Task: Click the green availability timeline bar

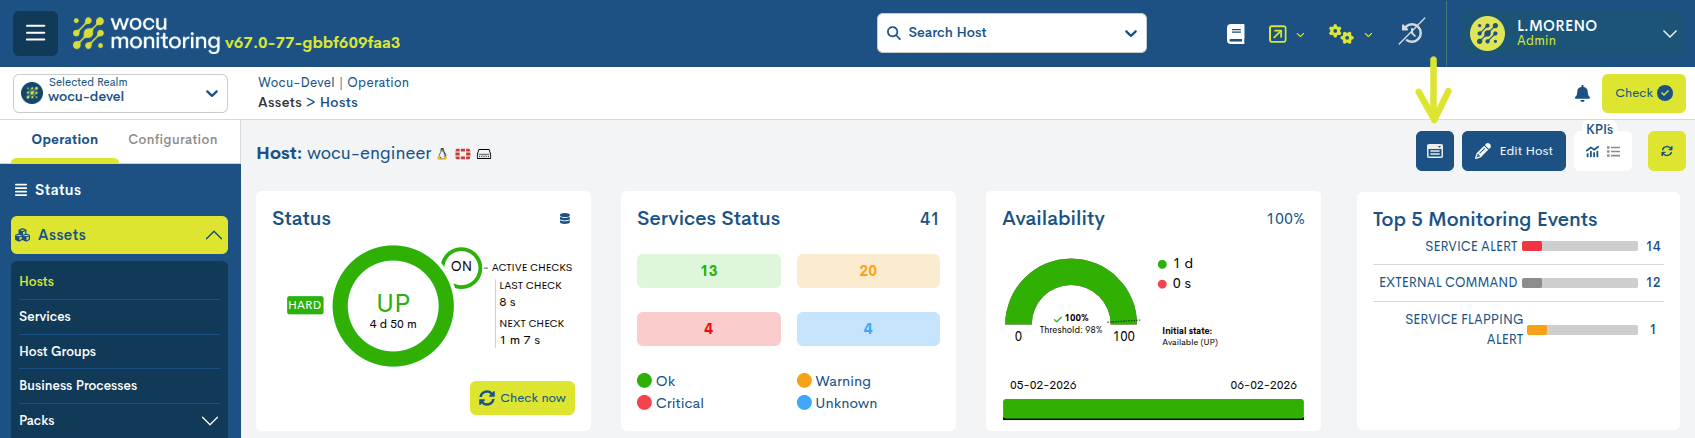Action: [1153, 409]
